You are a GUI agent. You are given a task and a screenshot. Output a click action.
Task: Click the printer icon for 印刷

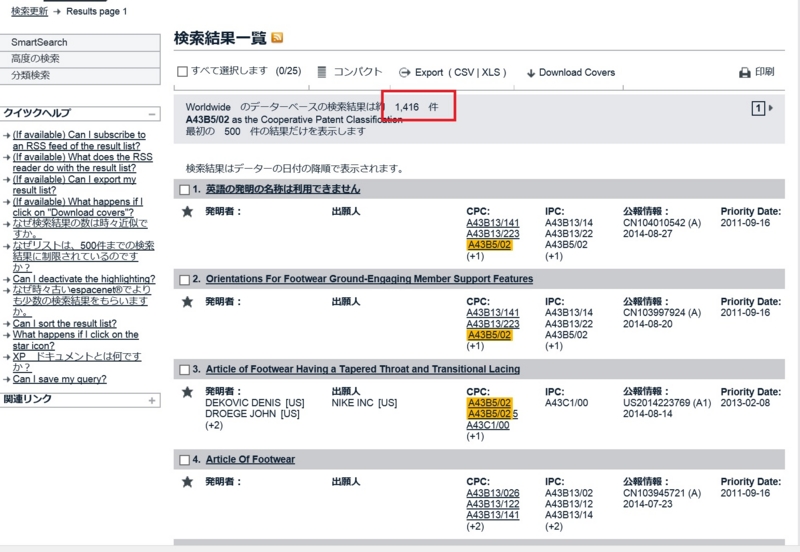click(x=745, y=72)
